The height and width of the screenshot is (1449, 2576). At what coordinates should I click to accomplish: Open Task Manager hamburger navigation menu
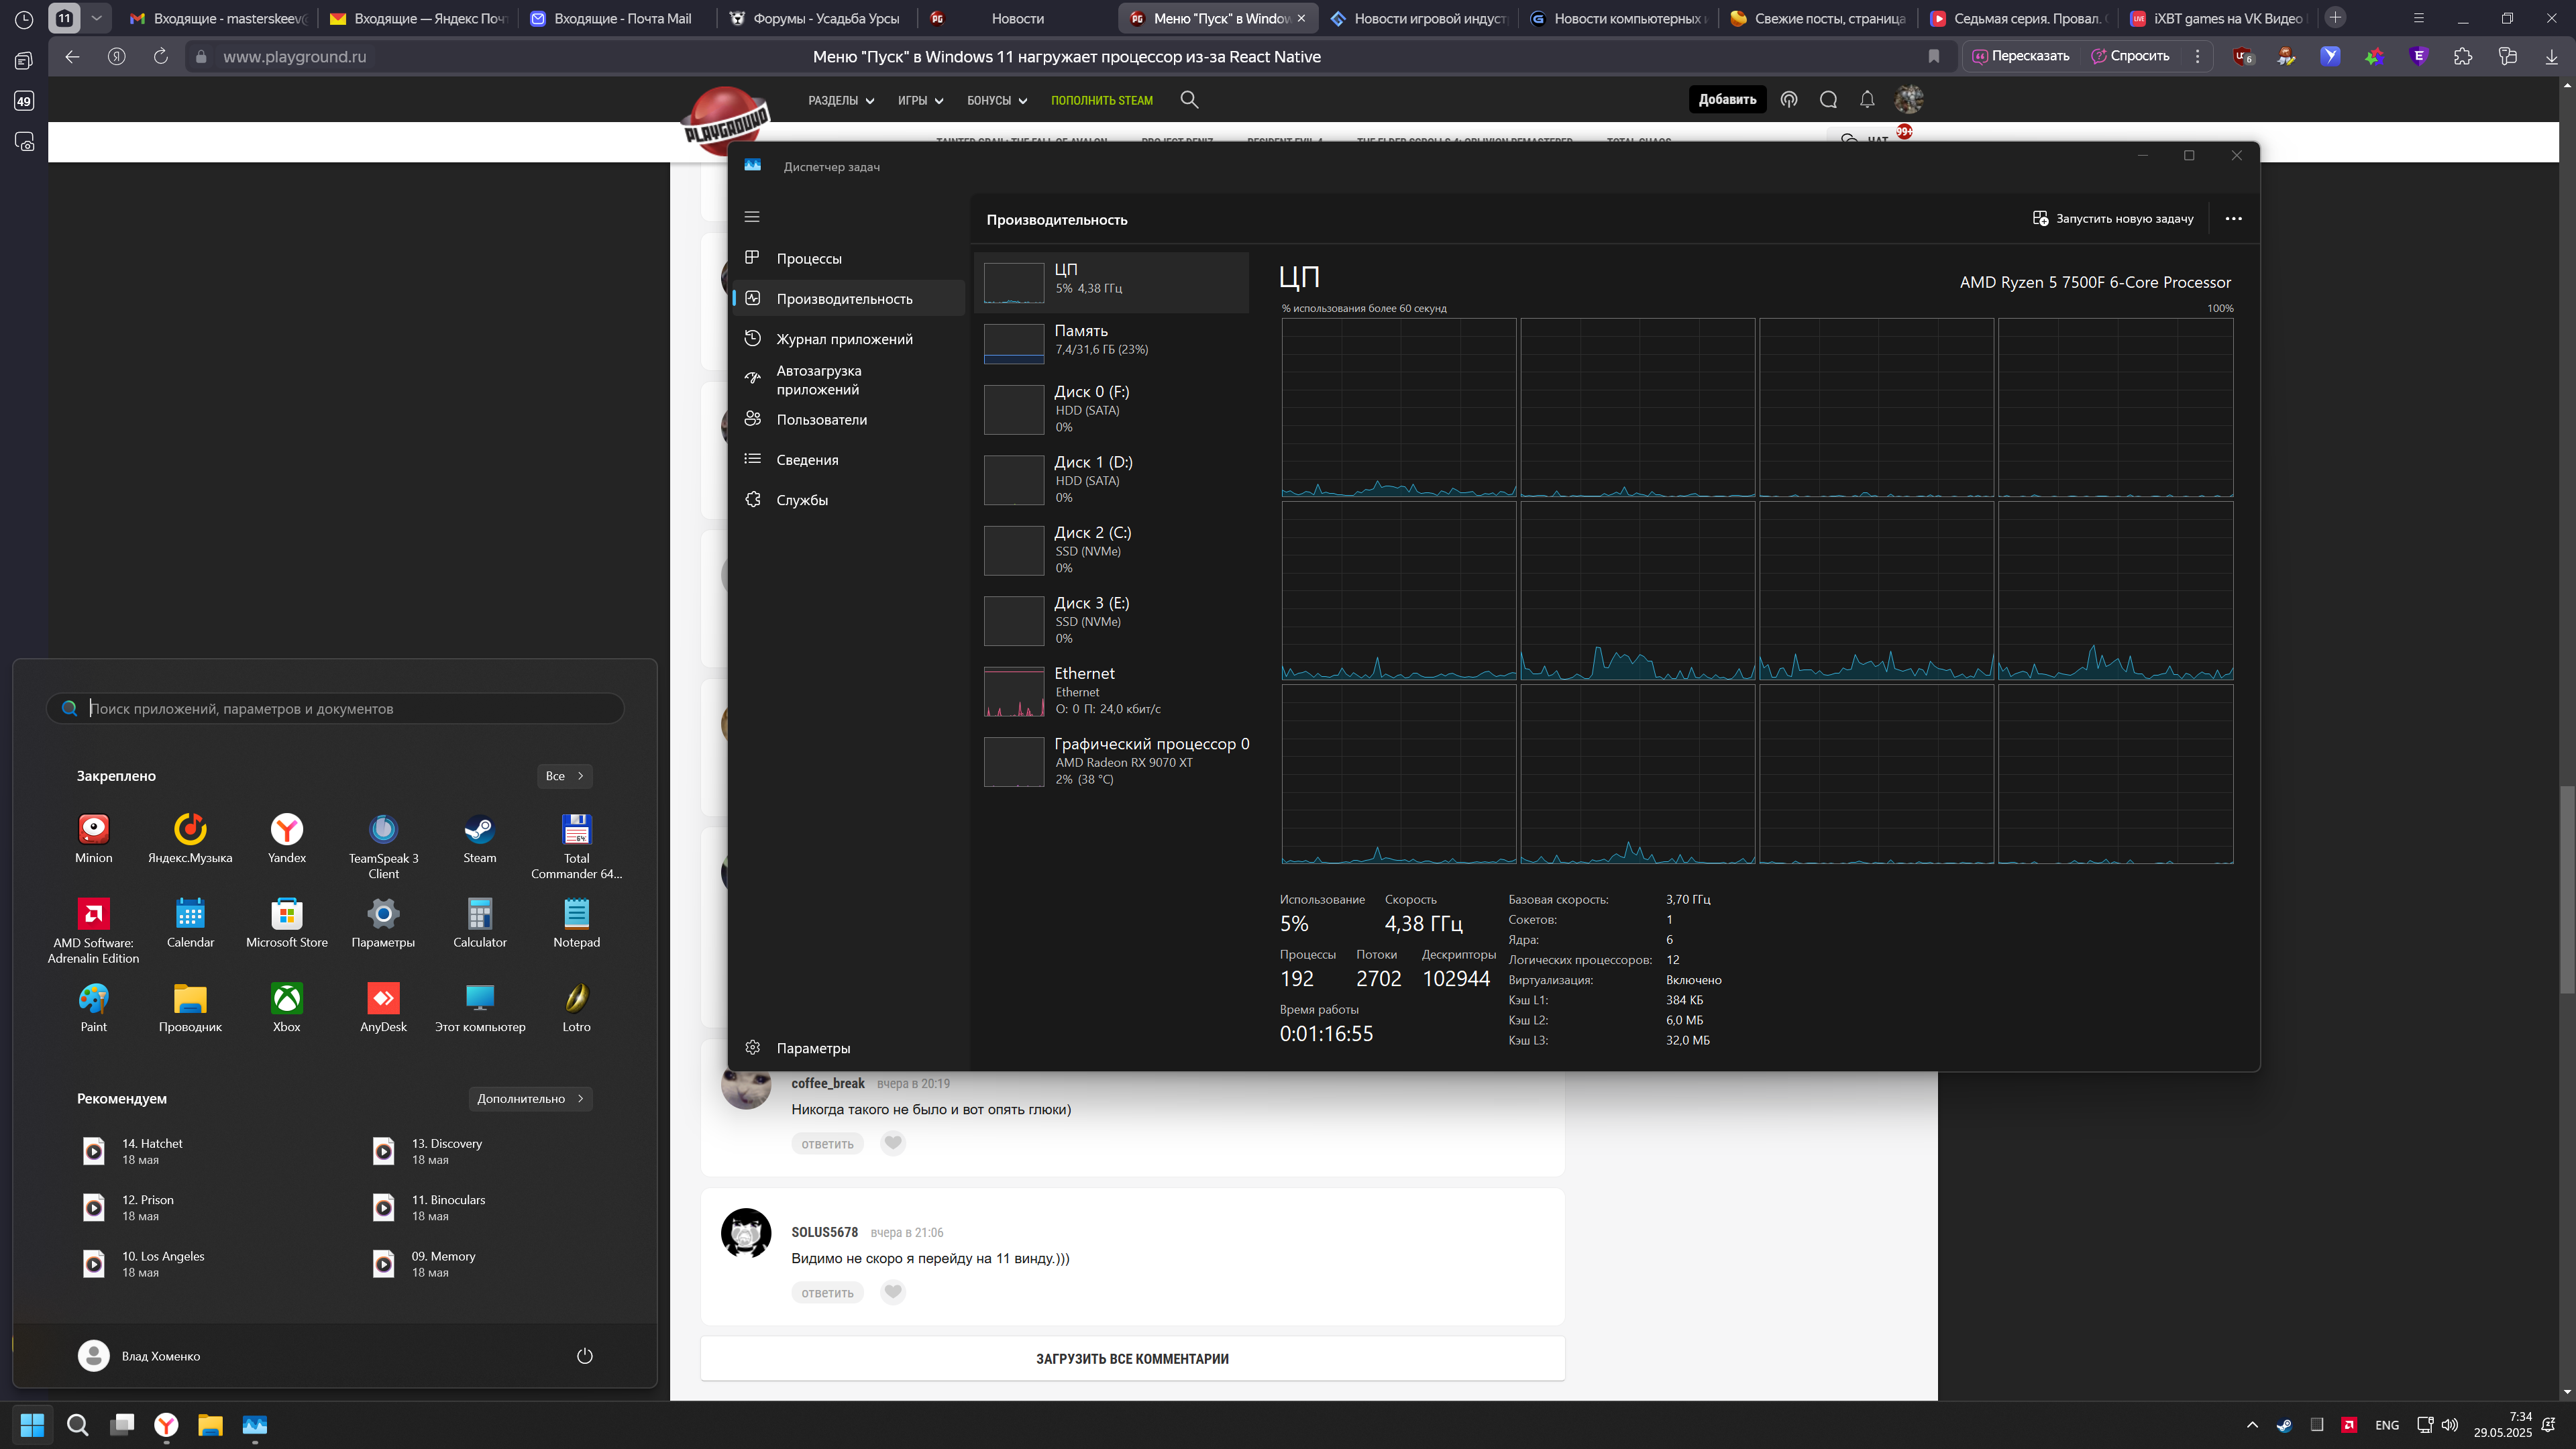752,217
